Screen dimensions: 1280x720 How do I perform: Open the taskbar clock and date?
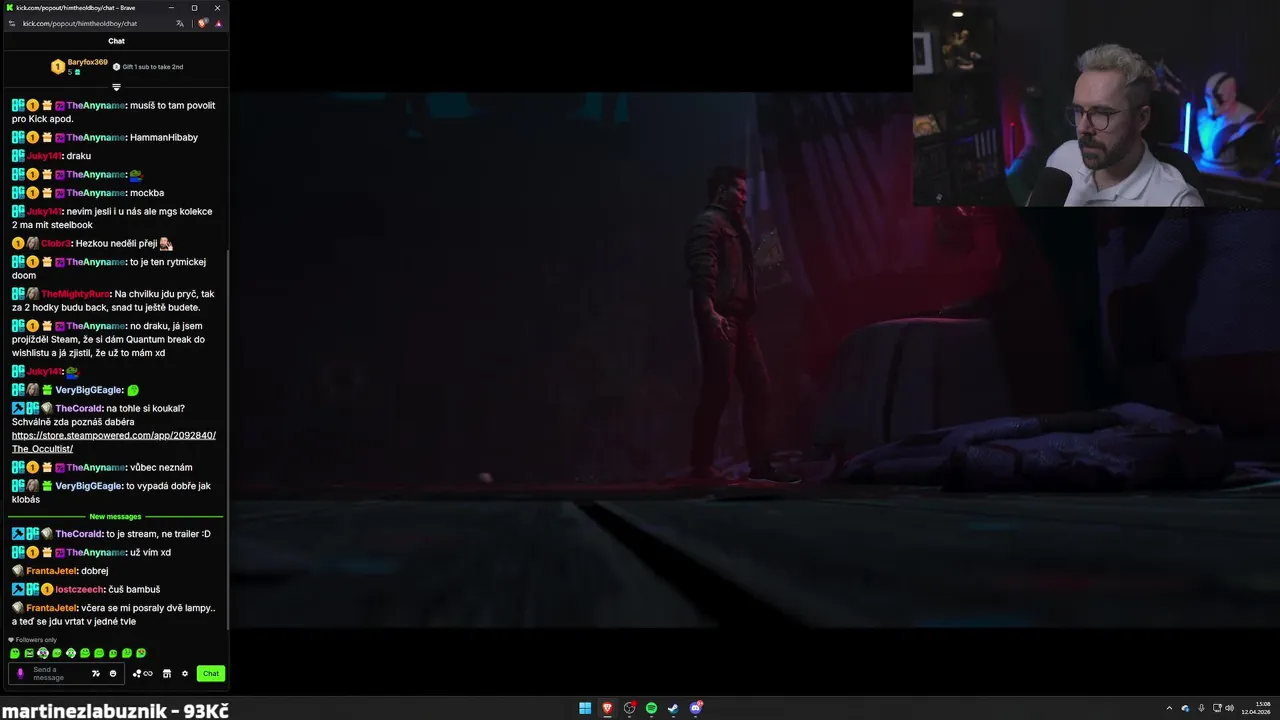1257,708
